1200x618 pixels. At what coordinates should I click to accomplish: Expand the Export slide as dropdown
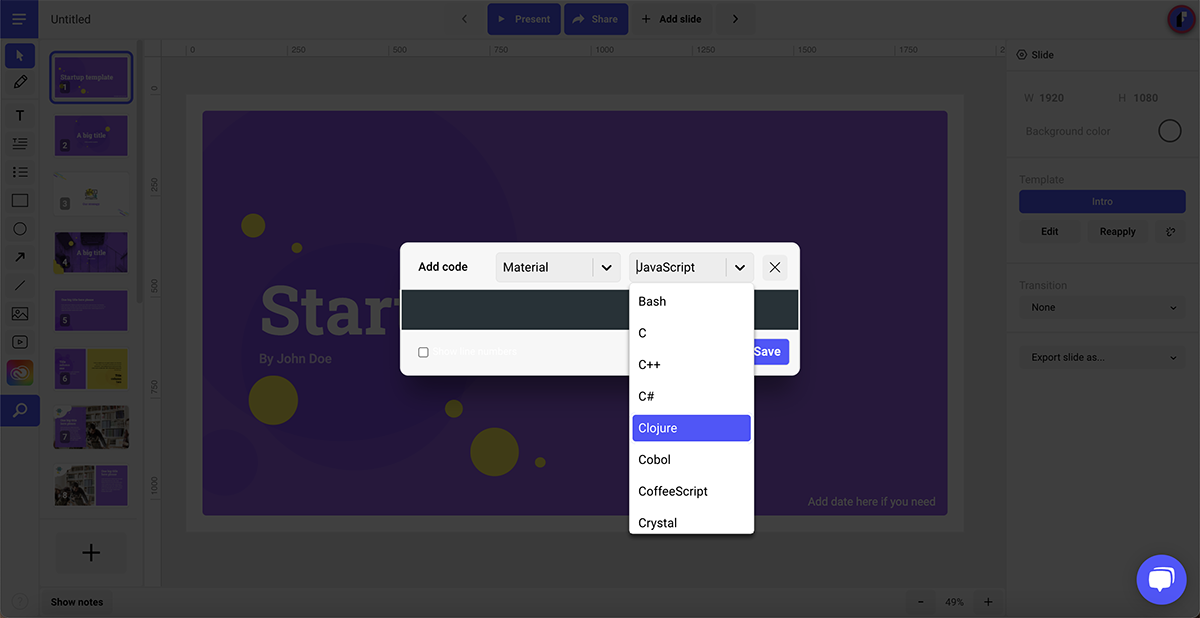pyautogui.click(x=1102, y=357)
